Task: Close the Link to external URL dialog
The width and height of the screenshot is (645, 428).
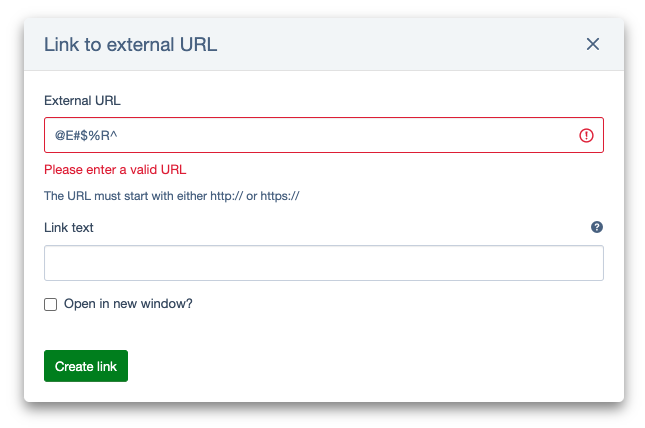Action: tap(593, 44)
